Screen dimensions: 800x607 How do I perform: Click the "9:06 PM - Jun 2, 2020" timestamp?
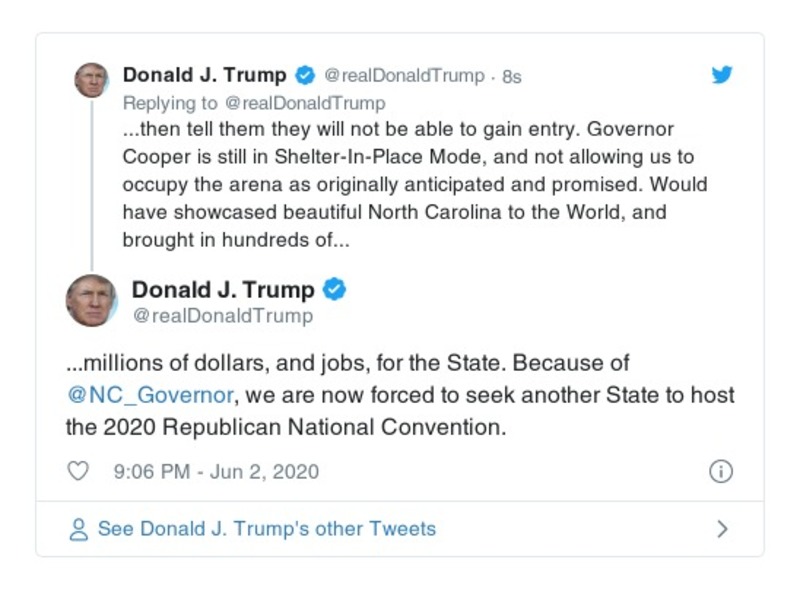pos(214,471)
